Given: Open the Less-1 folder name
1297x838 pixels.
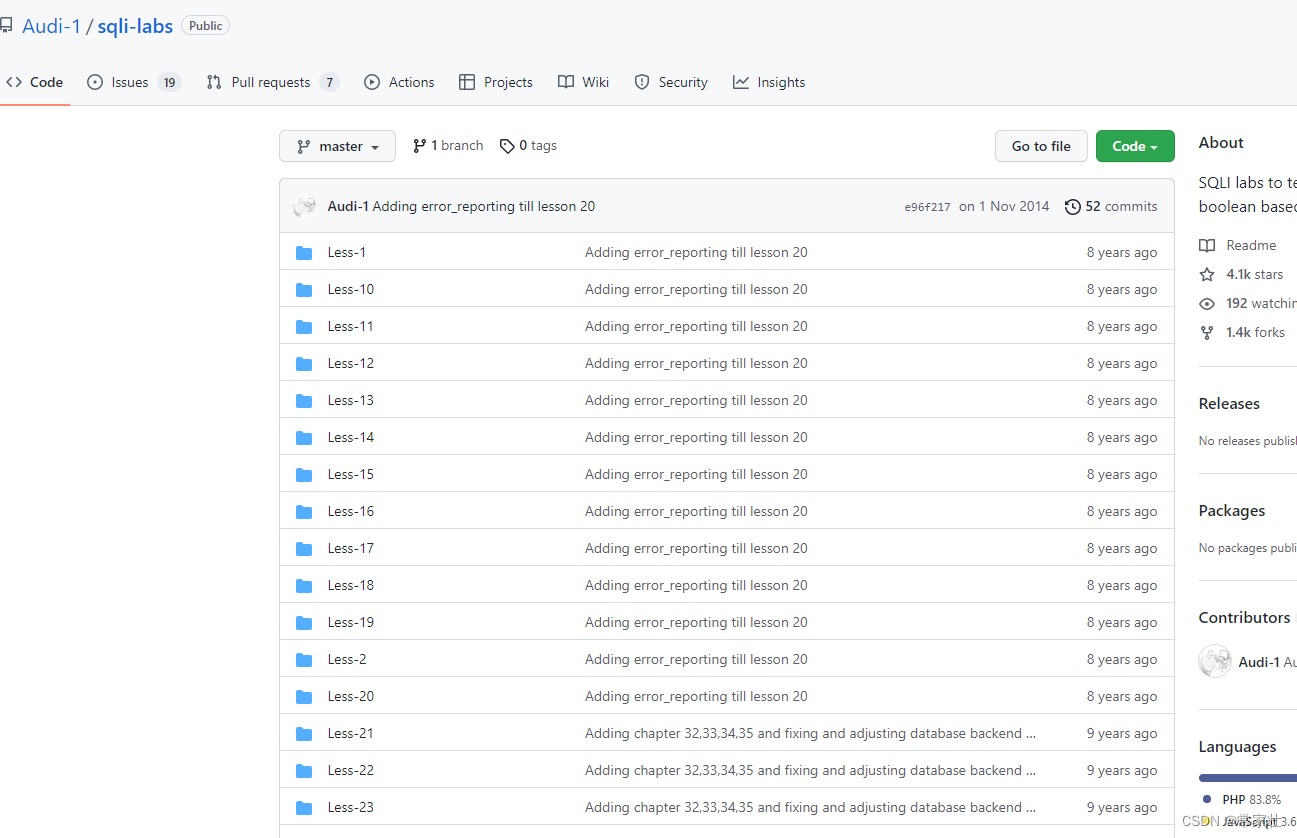Looking at the screenshot, I should [347, 253].
